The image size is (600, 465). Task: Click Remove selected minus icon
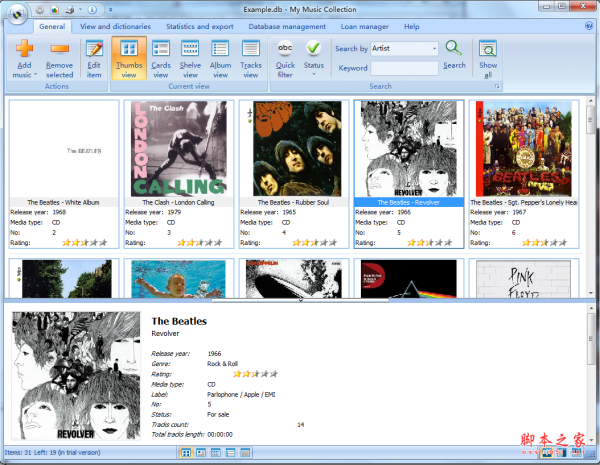click(x=60, y=49)
